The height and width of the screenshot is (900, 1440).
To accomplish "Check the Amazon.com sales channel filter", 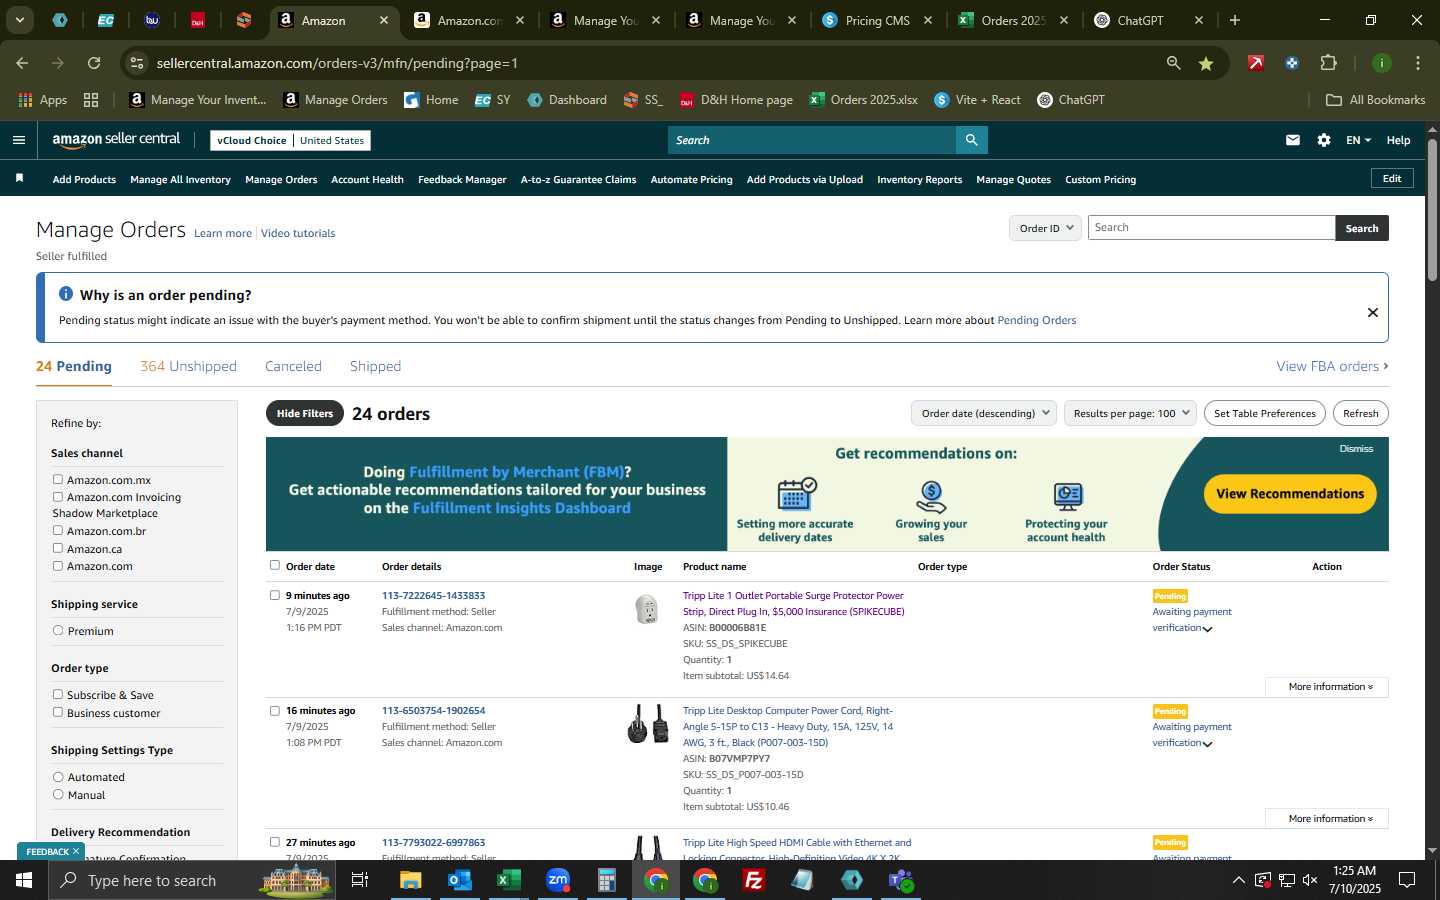I will [x=58, y=565].
